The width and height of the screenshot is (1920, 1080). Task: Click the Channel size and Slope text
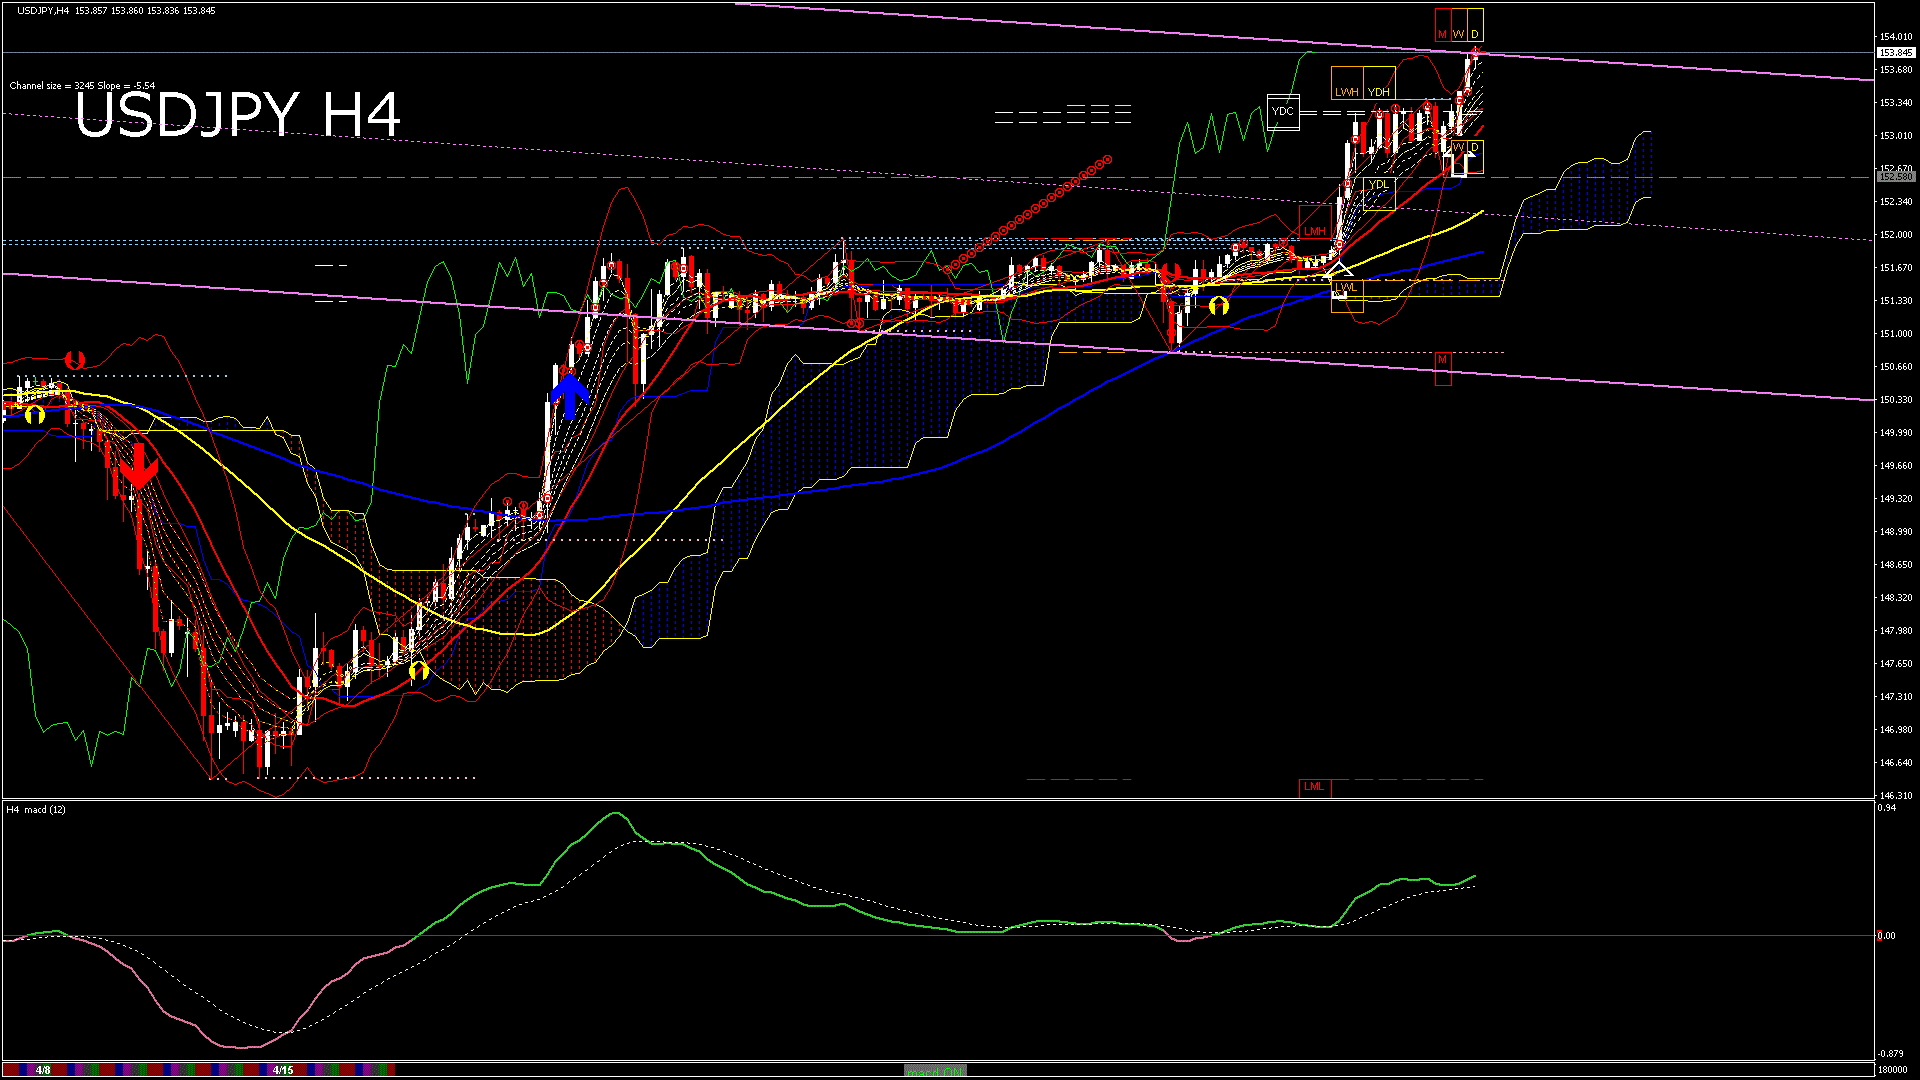point(82,86)
